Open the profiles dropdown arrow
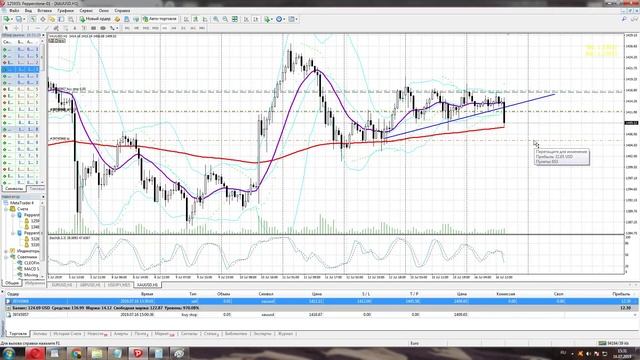 click(24, 19)
